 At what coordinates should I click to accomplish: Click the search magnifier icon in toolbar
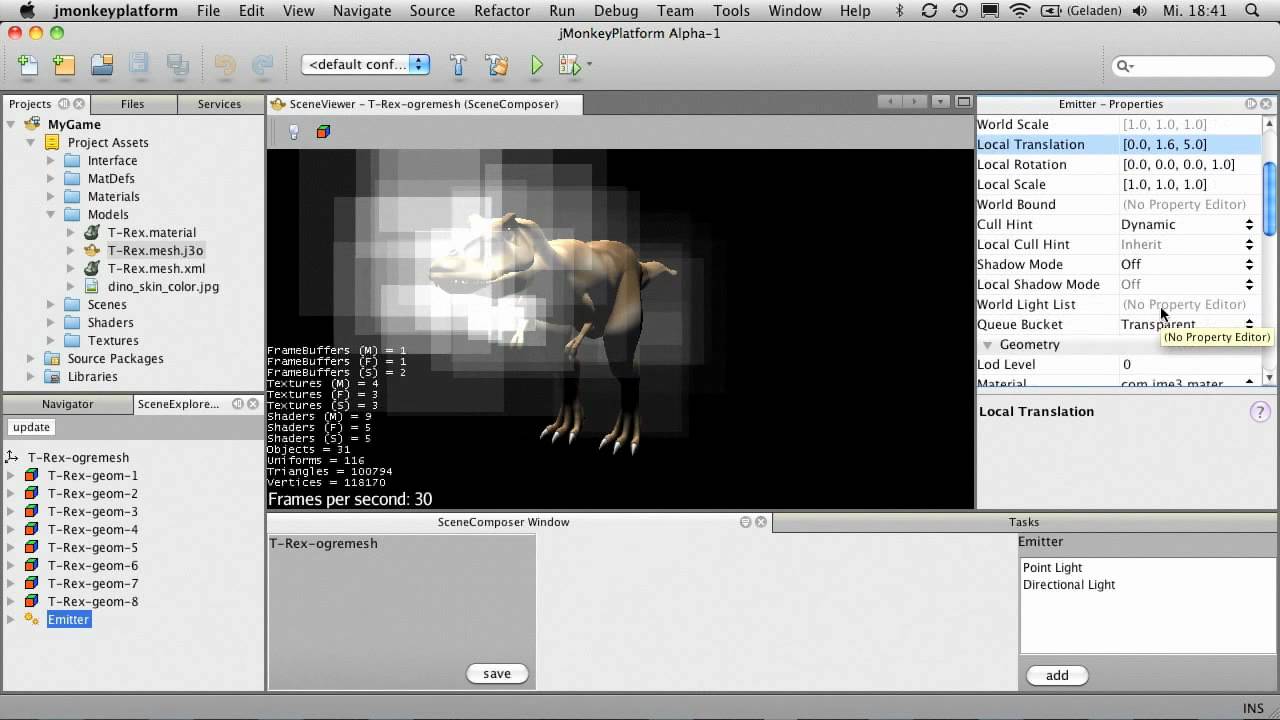[x=1124, y=66]
